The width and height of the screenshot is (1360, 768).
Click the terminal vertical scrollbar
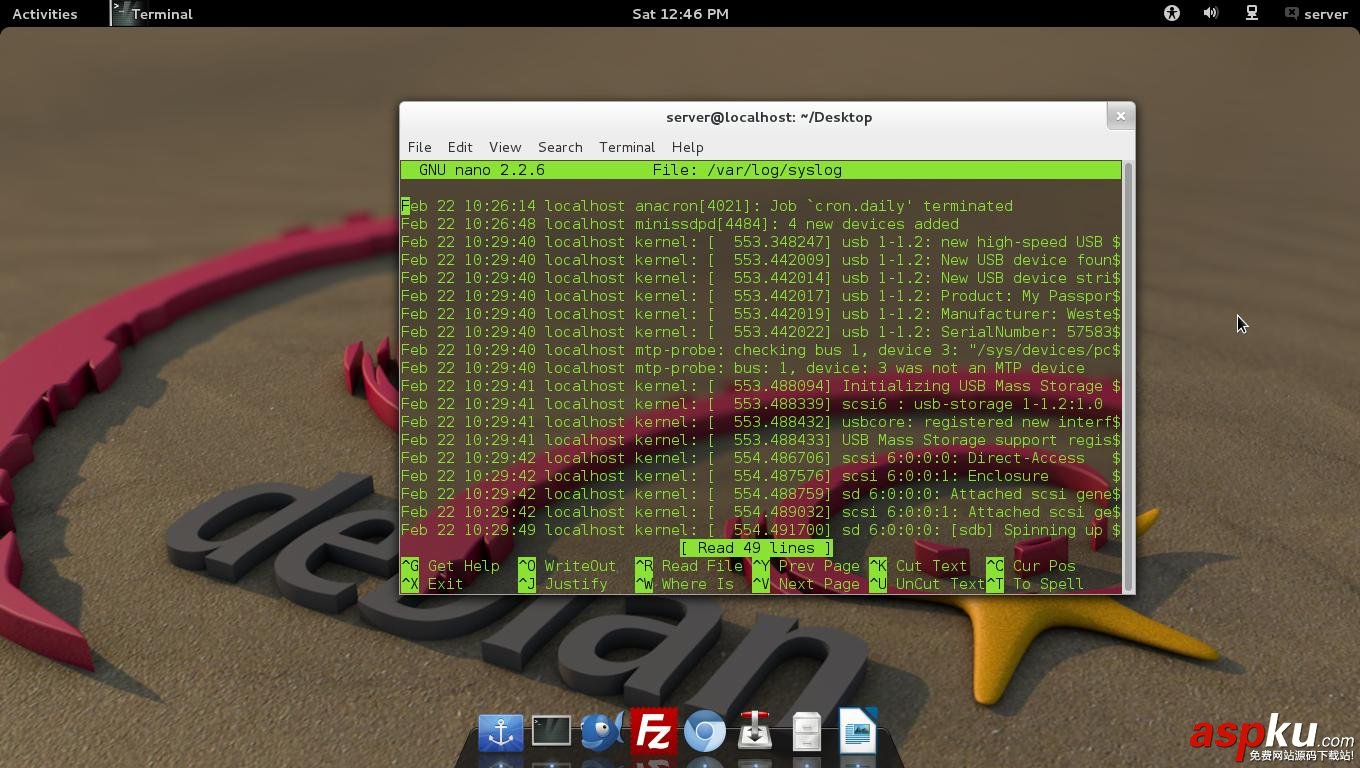pyautogui.click(x=1128, y=376)
